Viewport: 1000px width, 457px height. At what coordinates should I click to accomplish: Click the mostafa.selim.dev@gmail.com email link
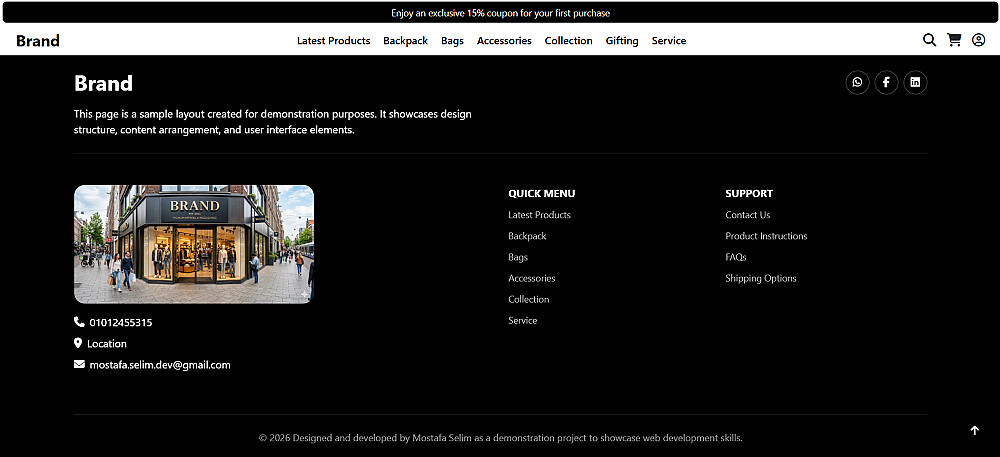[159, 365]
